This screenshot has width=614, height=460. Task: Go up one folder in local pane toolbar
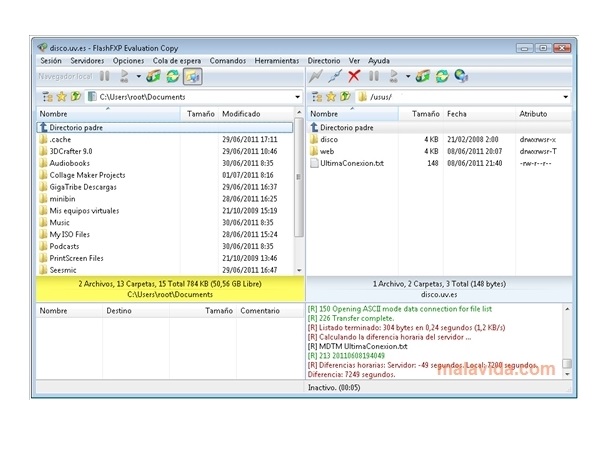[76, 97]
